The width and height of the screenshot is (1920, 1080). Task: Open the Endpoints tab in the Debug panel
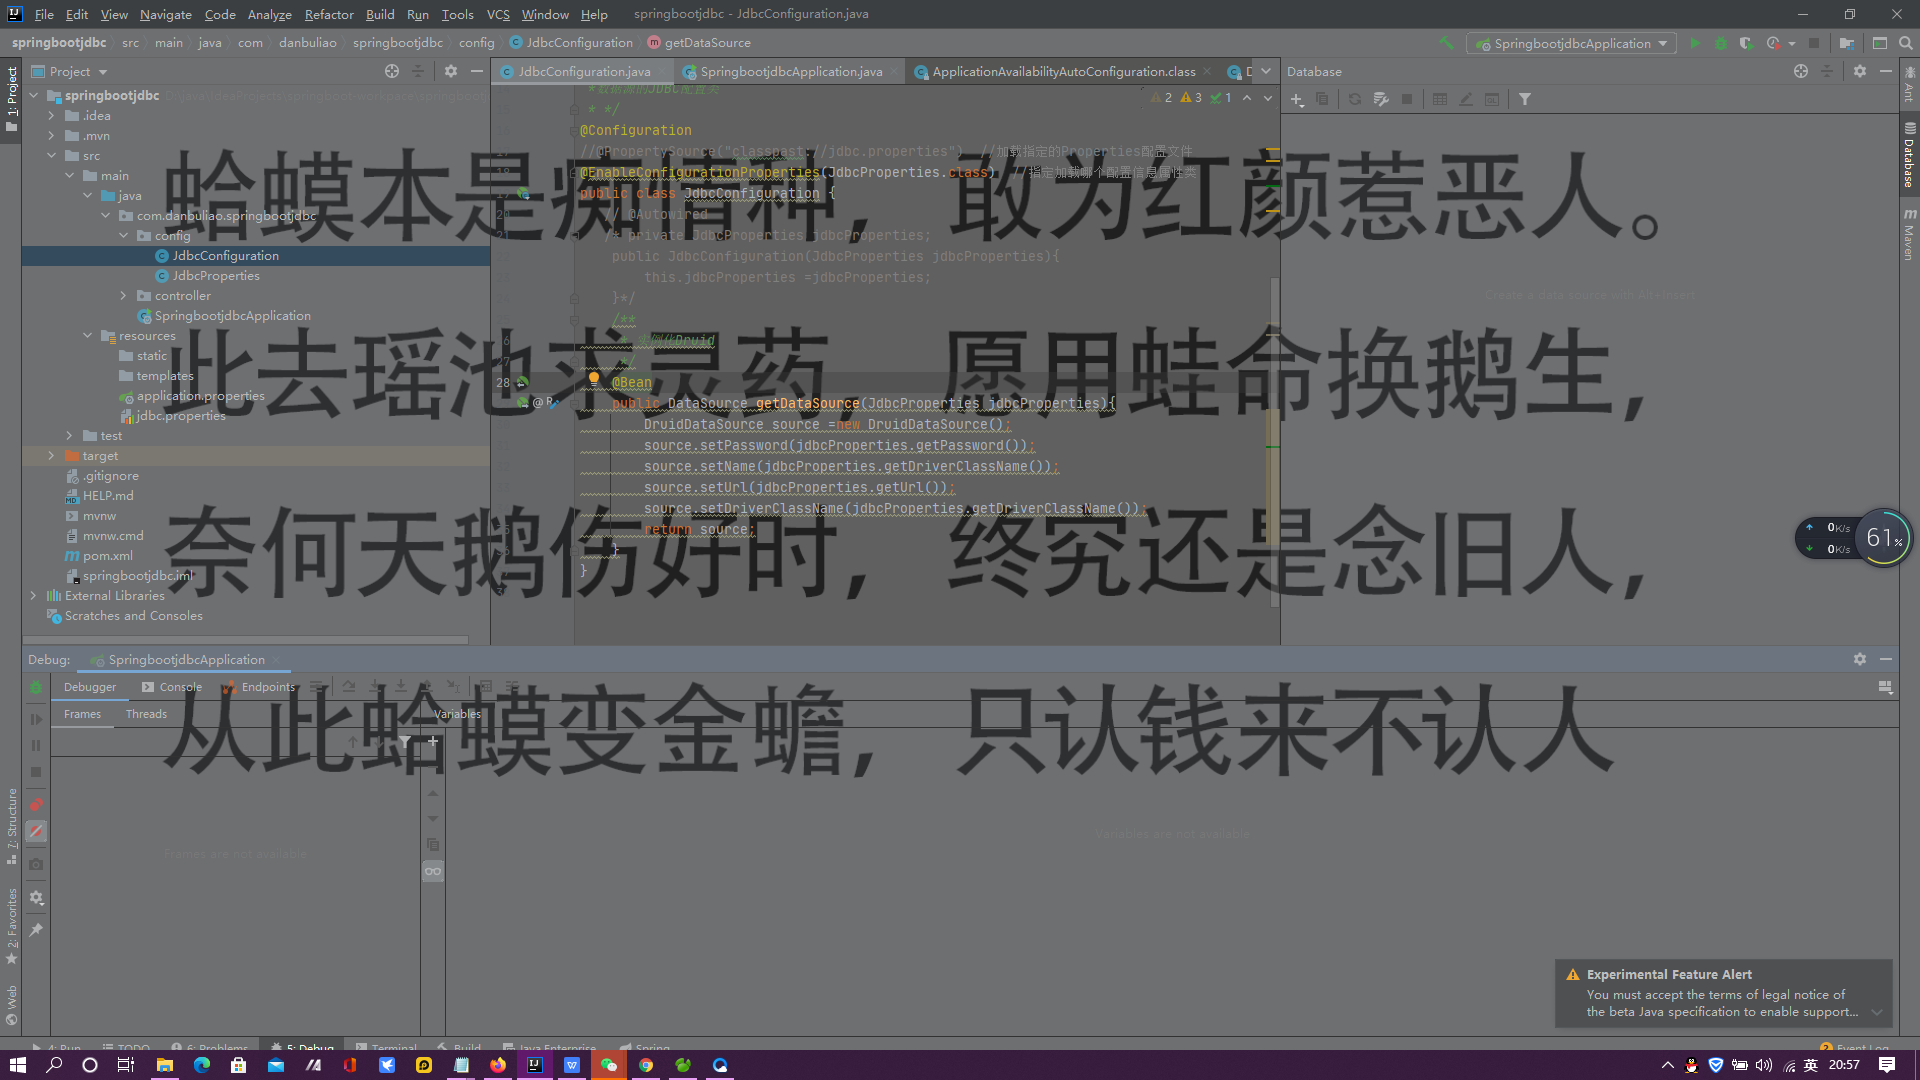(x=259, y=687)
